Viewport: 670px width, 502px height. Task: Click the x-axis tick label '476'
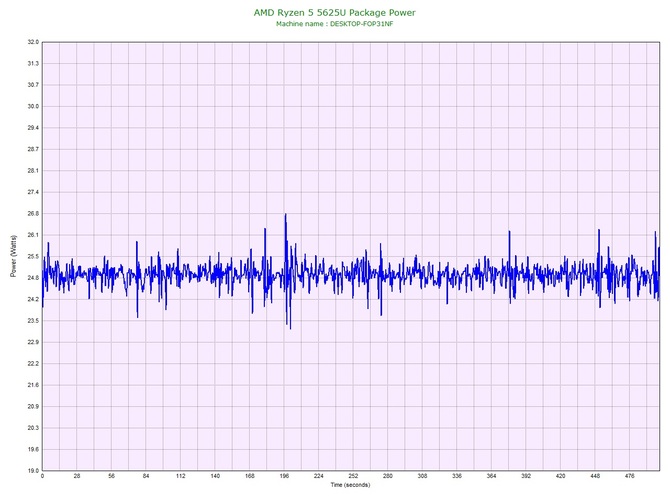coord(629,476)
